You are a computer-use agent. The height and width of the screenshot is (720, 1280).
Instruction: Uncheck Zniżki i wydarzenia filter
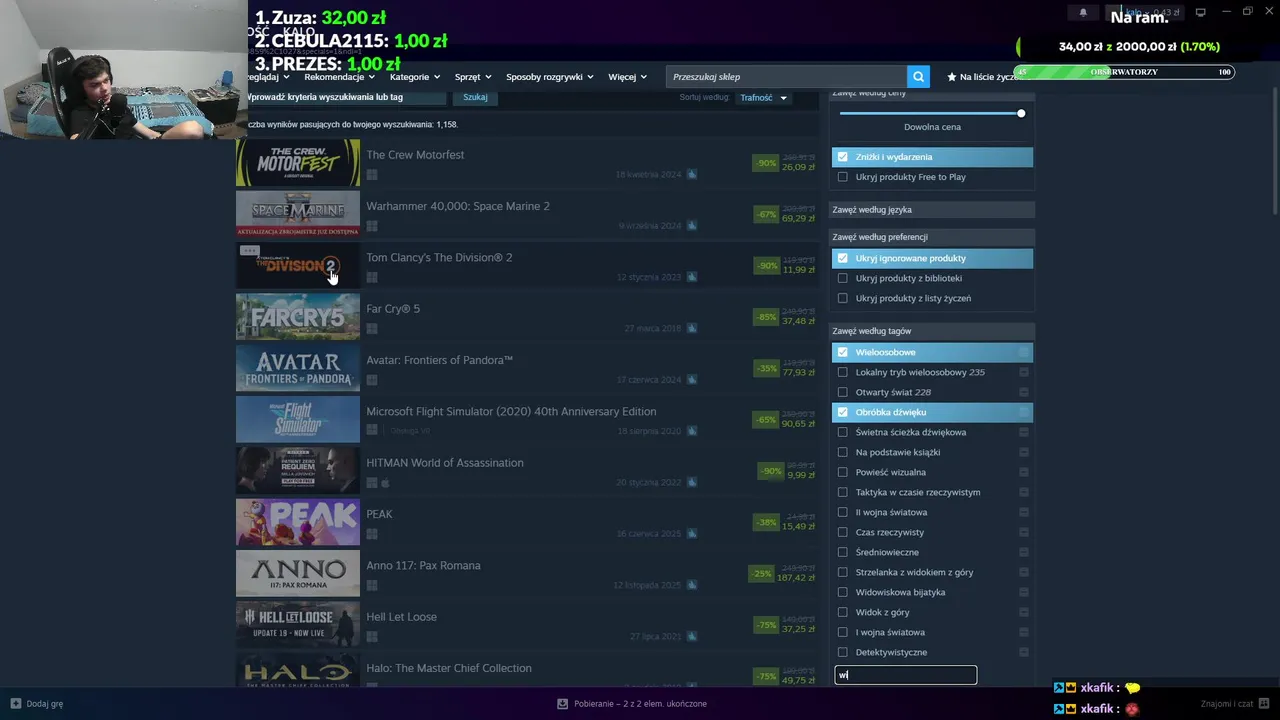pos(842,157)
